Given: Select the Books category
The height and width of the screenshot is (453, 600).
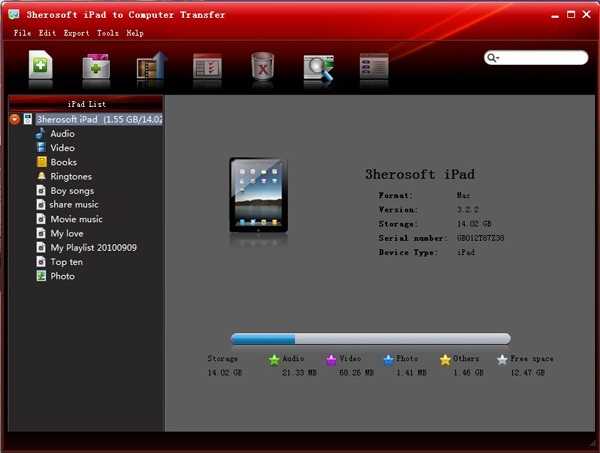Looking at the screenshot, I should point(64,162).
